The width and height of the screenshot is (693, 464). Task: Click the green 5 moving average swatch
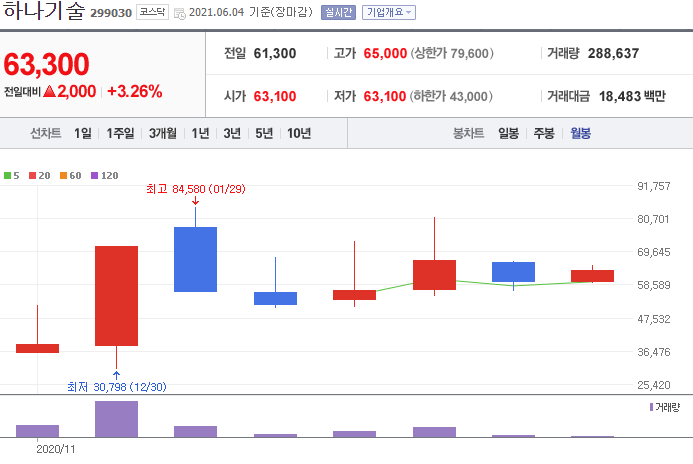(x=8, y=175)
